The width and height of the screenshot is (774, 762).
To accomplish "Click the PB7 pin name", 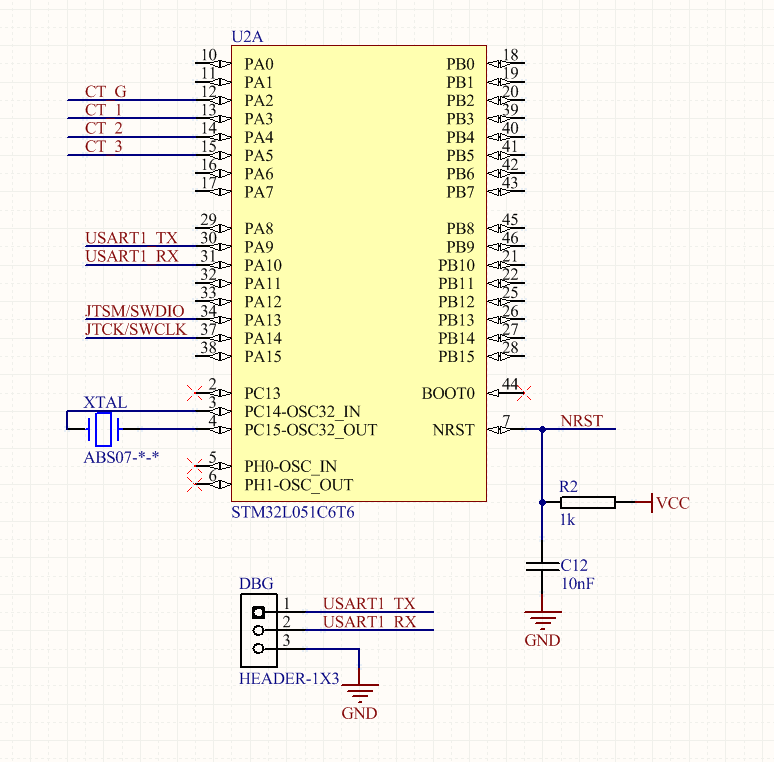I will tap(460, 192).
